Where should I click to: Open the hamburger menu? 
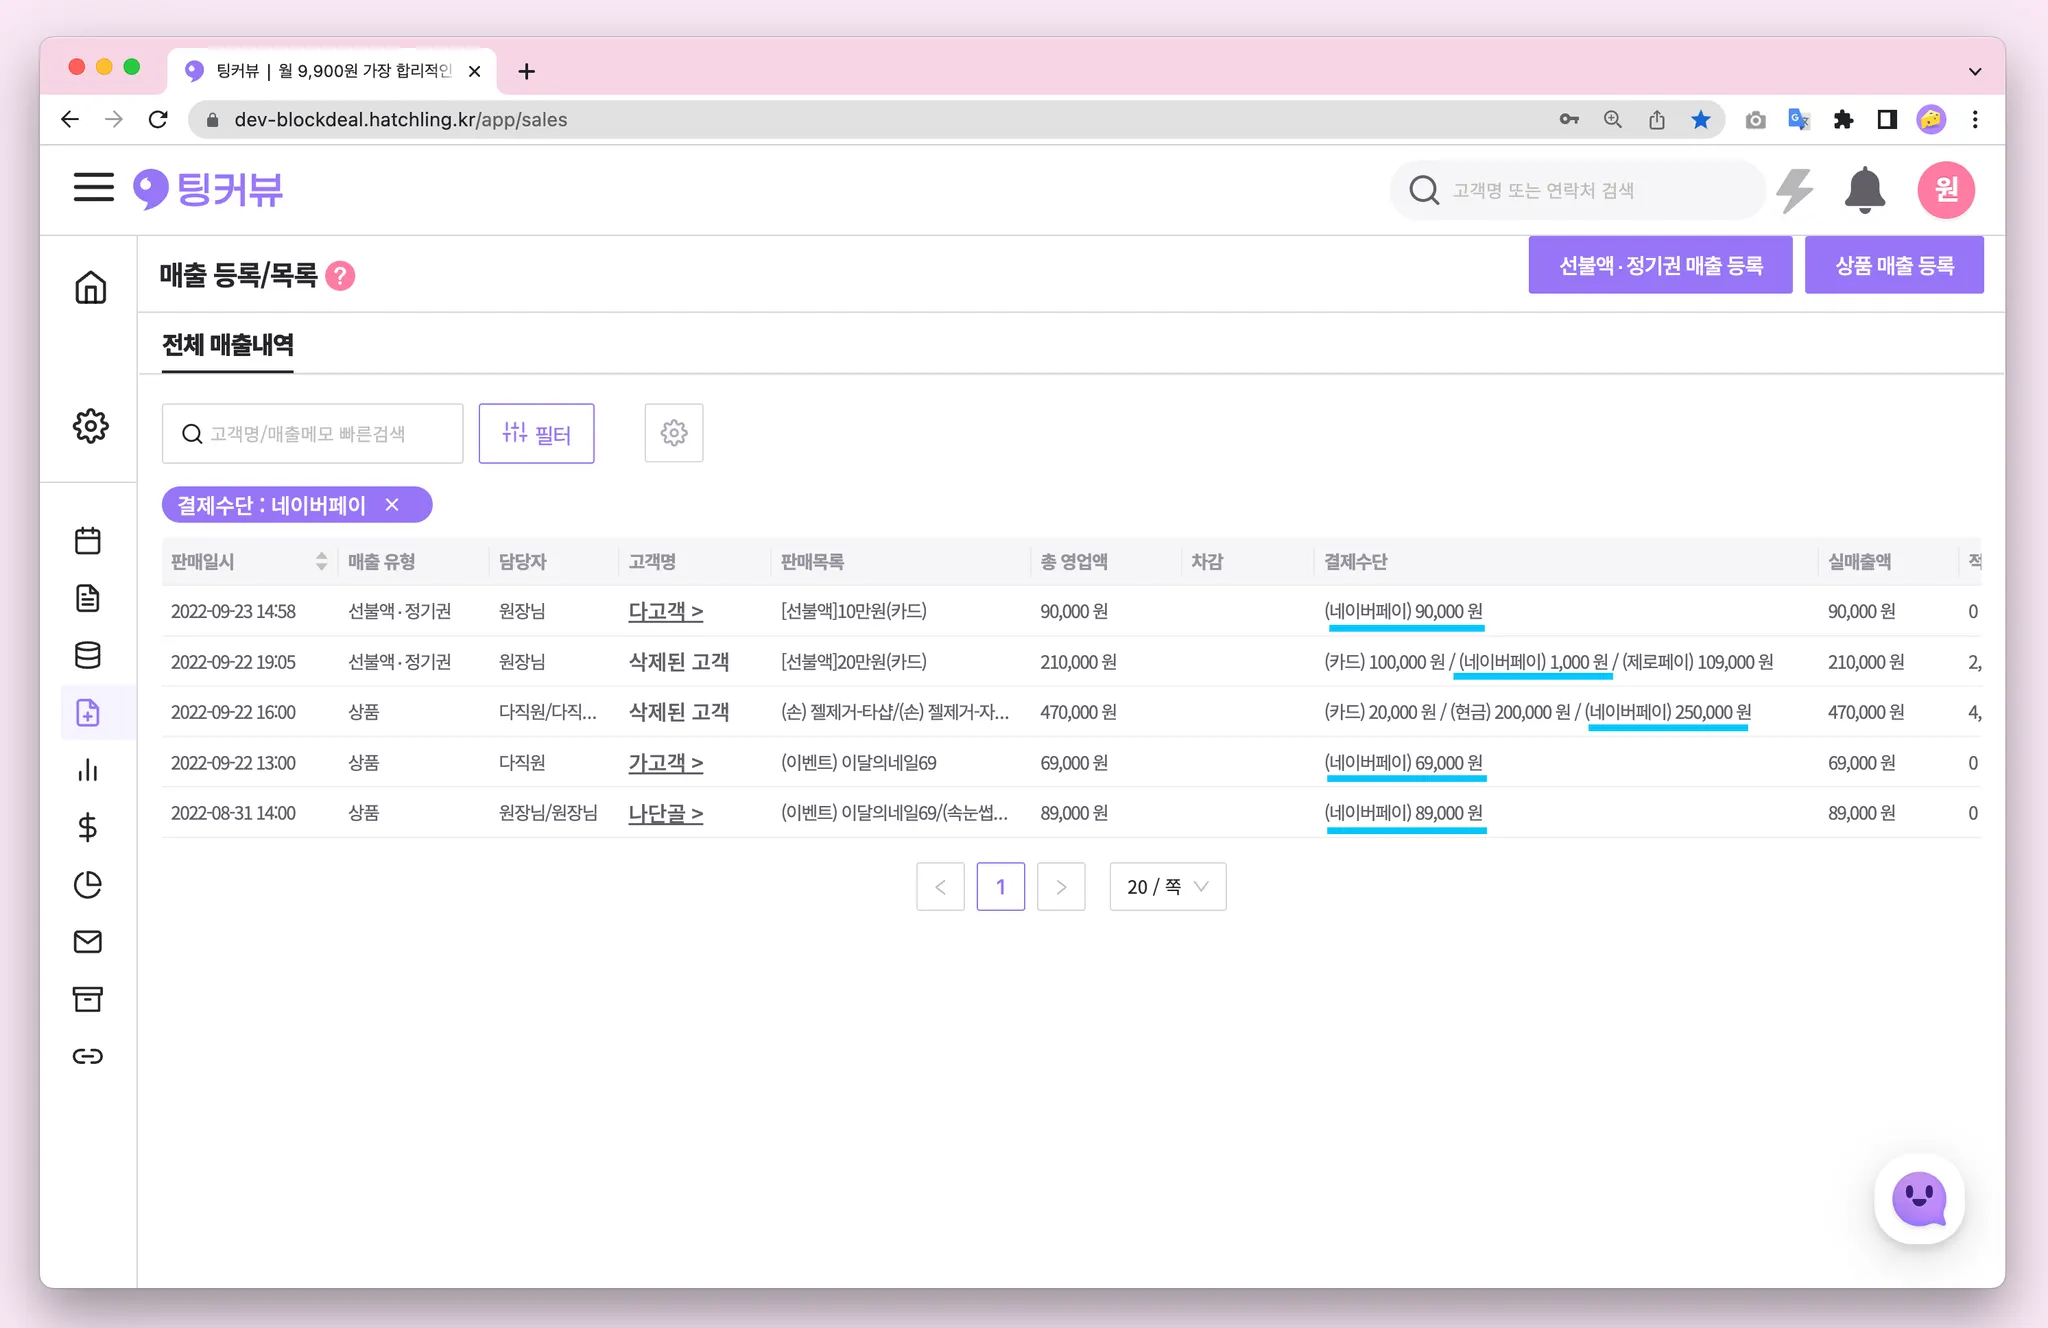point(93,187)
